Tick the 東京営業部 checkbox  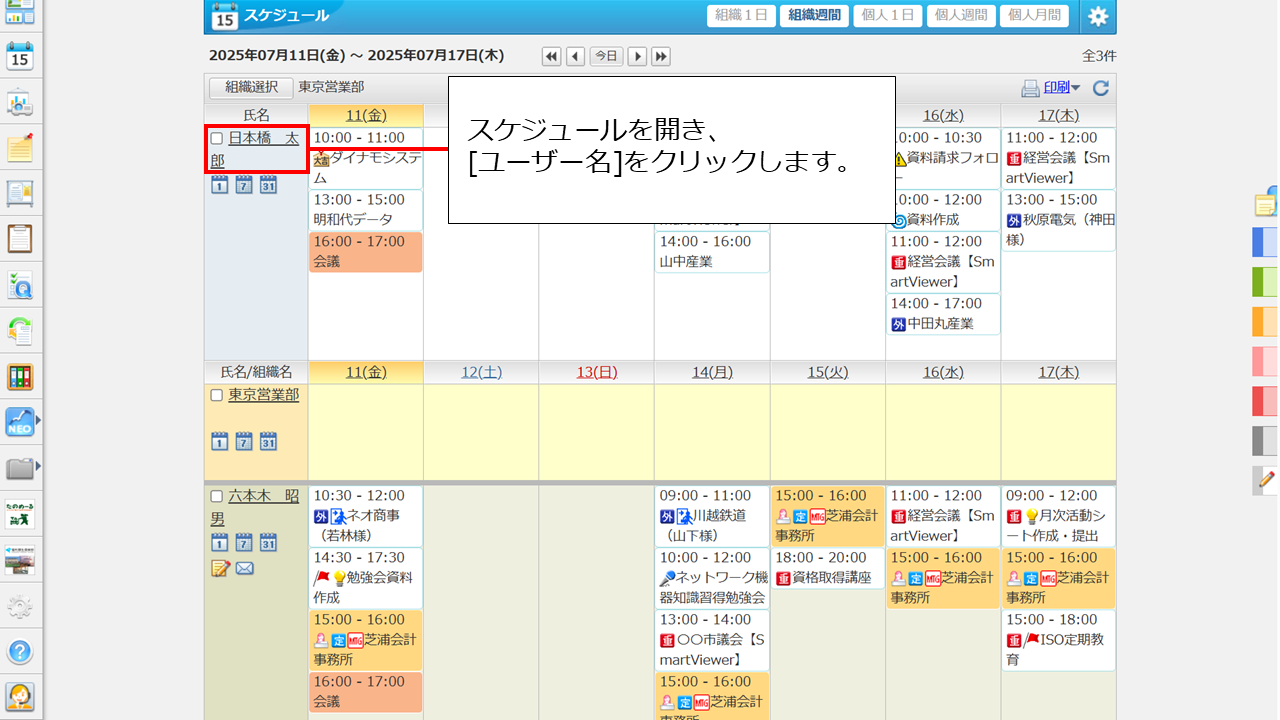click(x=217, y=395)
